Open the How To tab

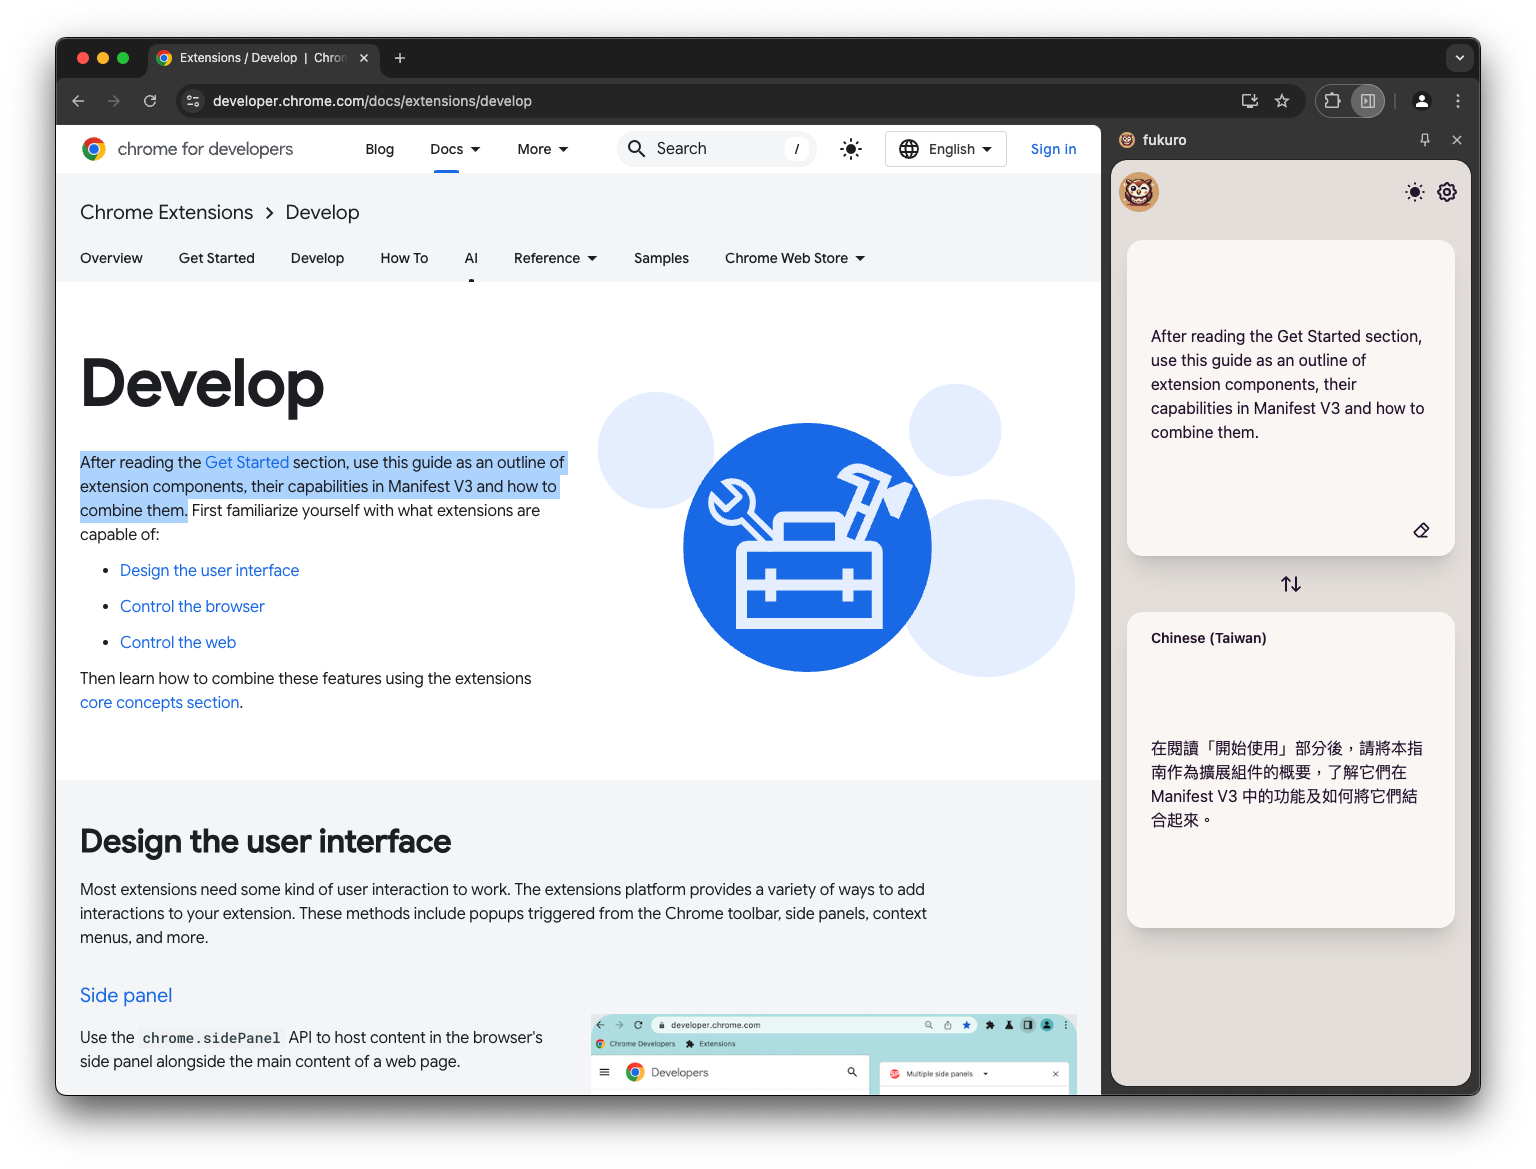pos(404,258)
